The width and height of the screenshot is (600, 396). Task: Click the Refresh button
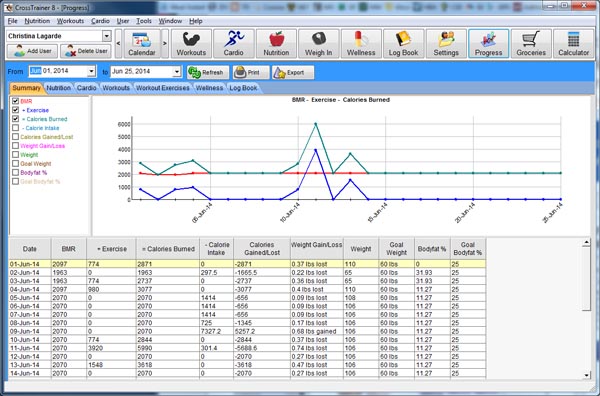pos(208,72)
